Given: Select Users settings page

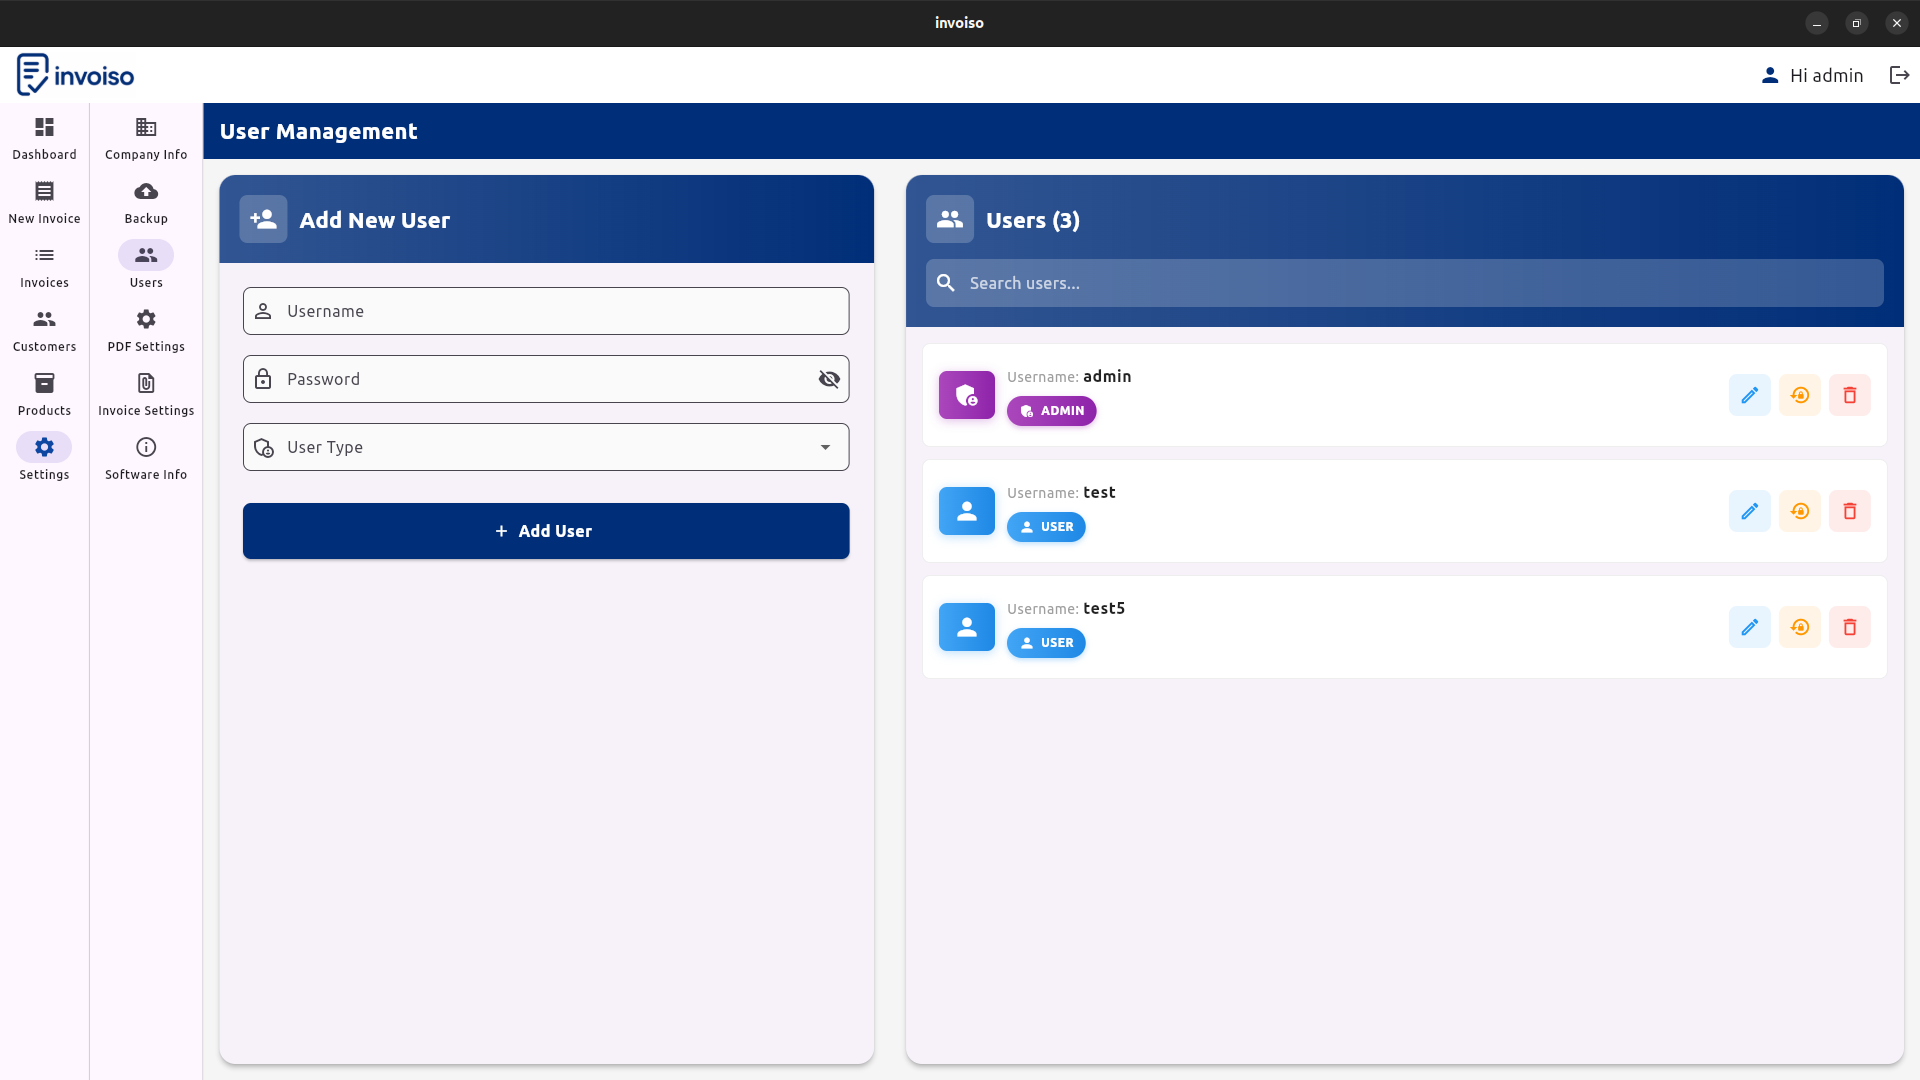Looking at the screenshot, I should click(x=146, y=266).
